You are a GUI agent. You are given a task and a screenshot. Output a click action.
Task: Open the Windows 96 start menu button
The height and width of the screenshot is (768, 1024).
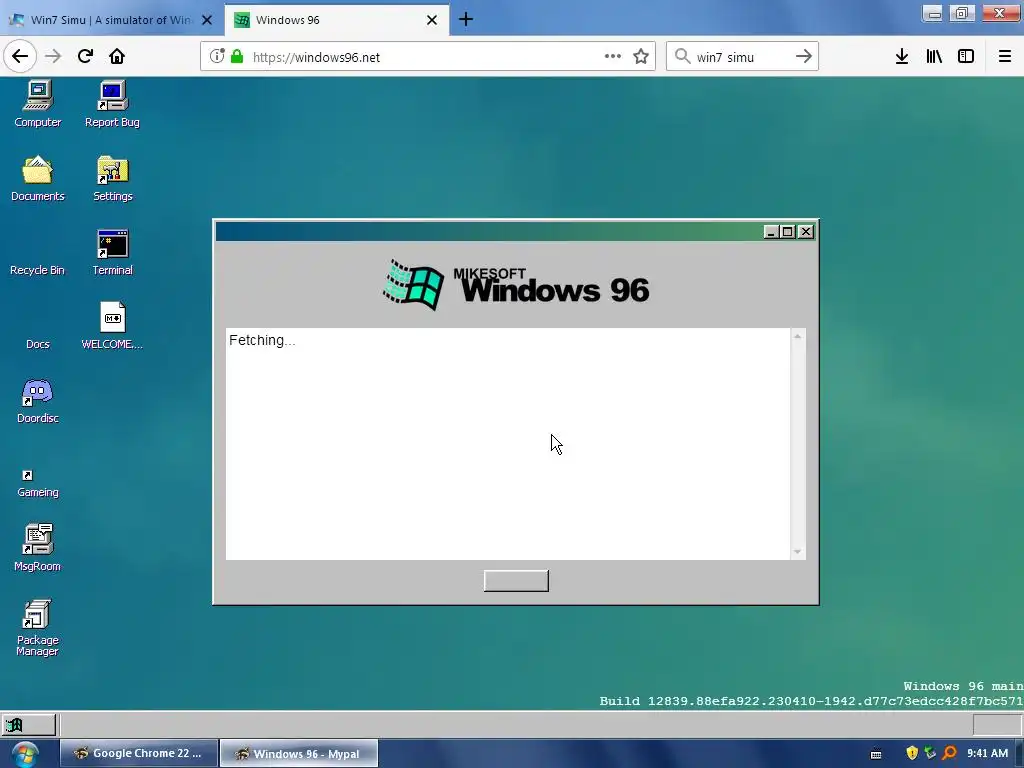29,725
